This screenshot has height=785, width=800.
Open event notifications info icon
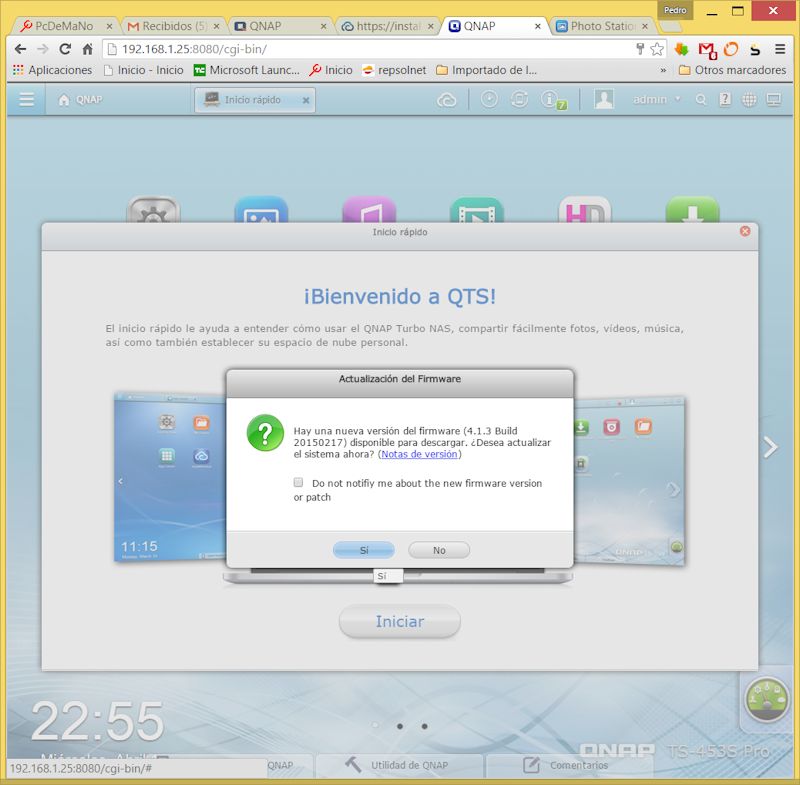[553, 99]
